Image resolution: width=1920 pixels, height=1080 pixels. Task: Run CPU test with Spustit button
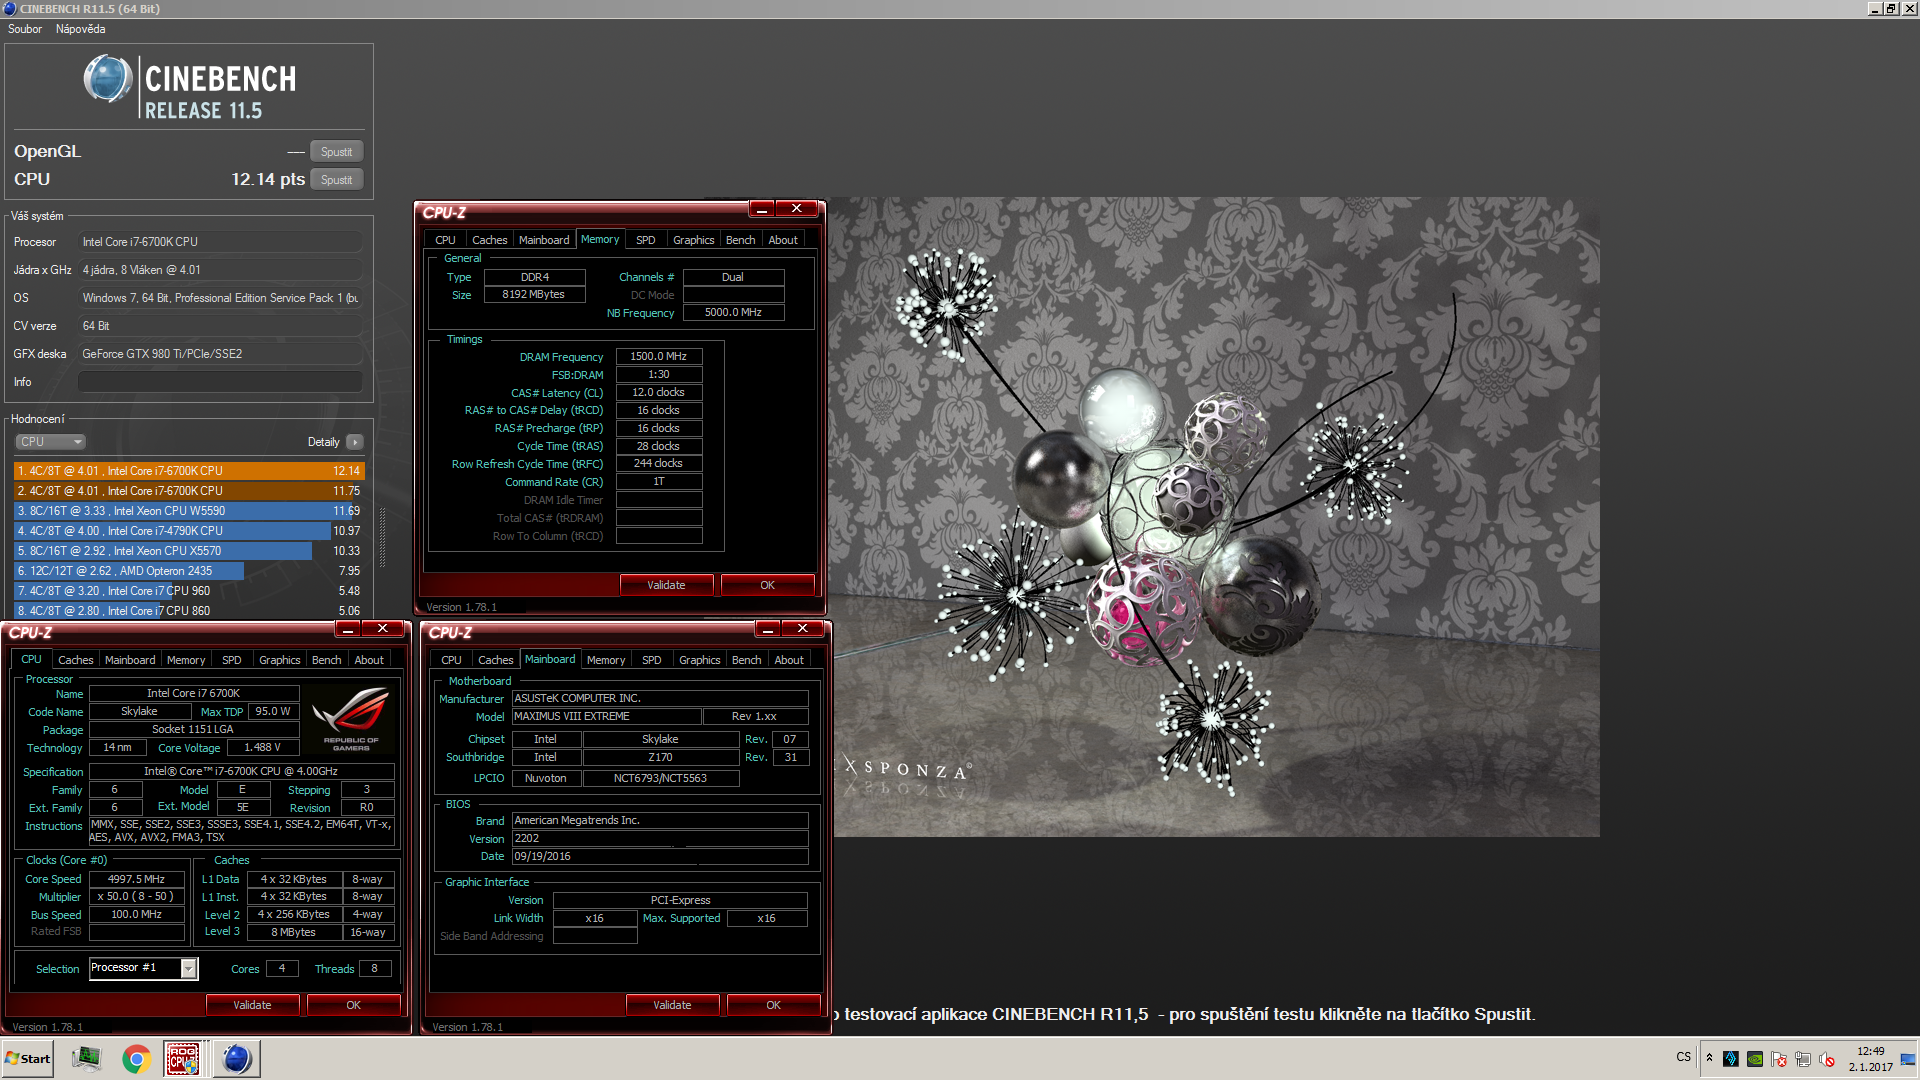point(336,180)
